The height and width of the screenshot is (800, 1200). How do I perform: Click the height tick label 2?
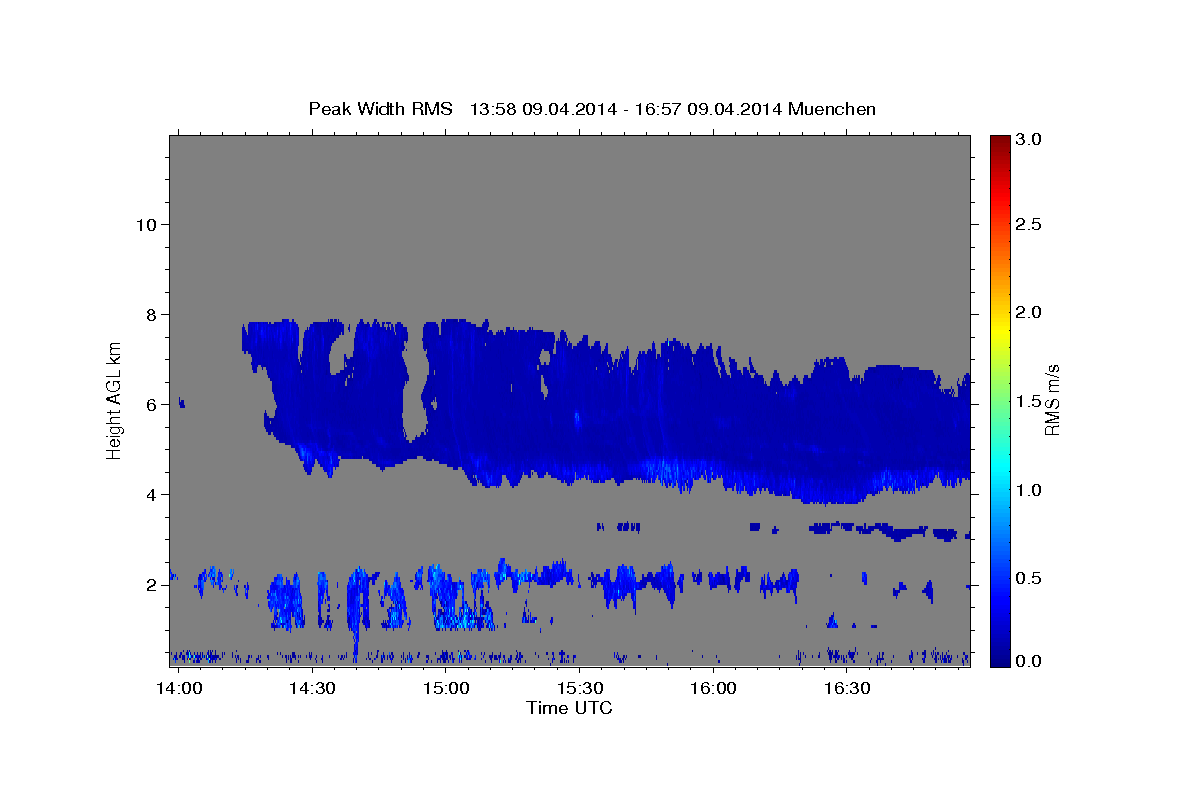pyautogui.click(x=150, y=584)
